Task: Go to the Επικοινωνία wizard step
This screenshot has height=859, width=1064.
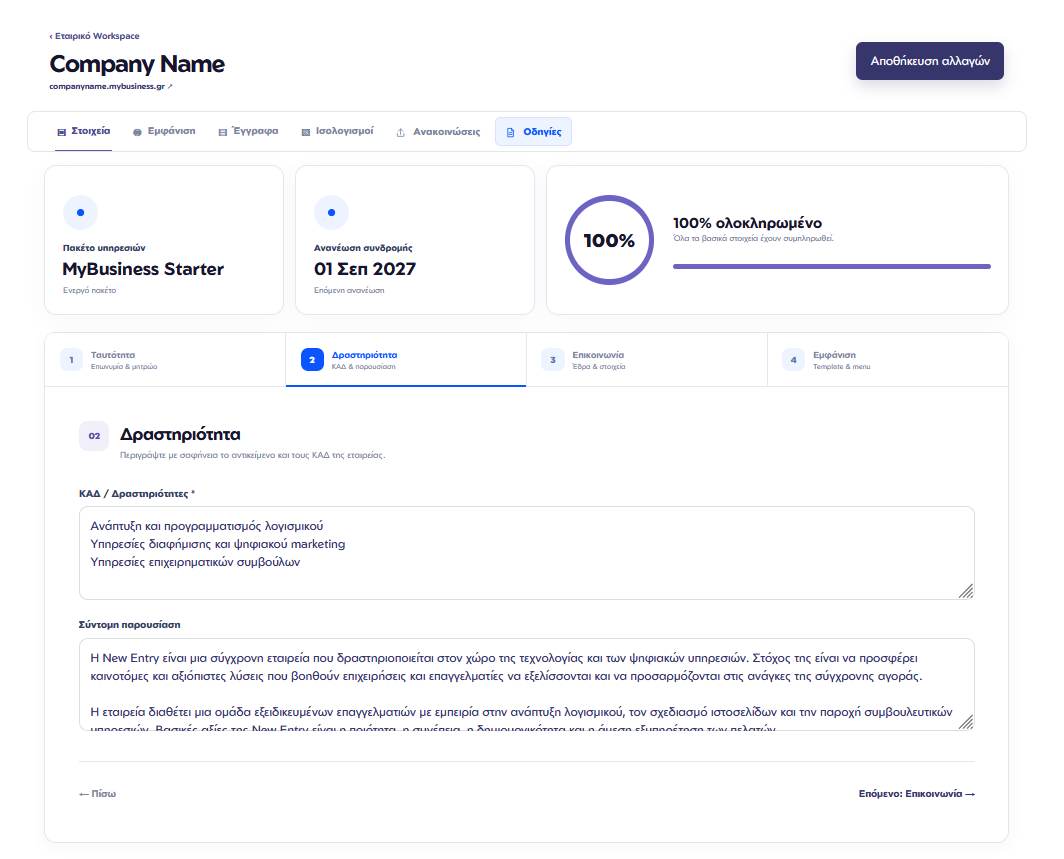Action: [x=647, y=360]
